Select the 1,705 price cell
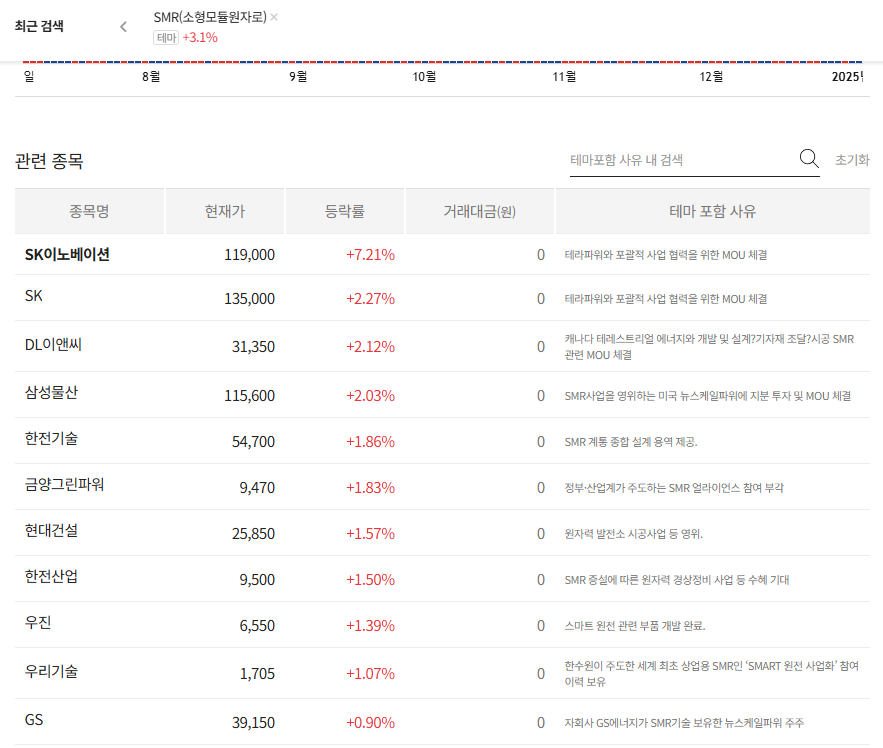This screenshot has height=748, width=883. [x=257, y=674]
